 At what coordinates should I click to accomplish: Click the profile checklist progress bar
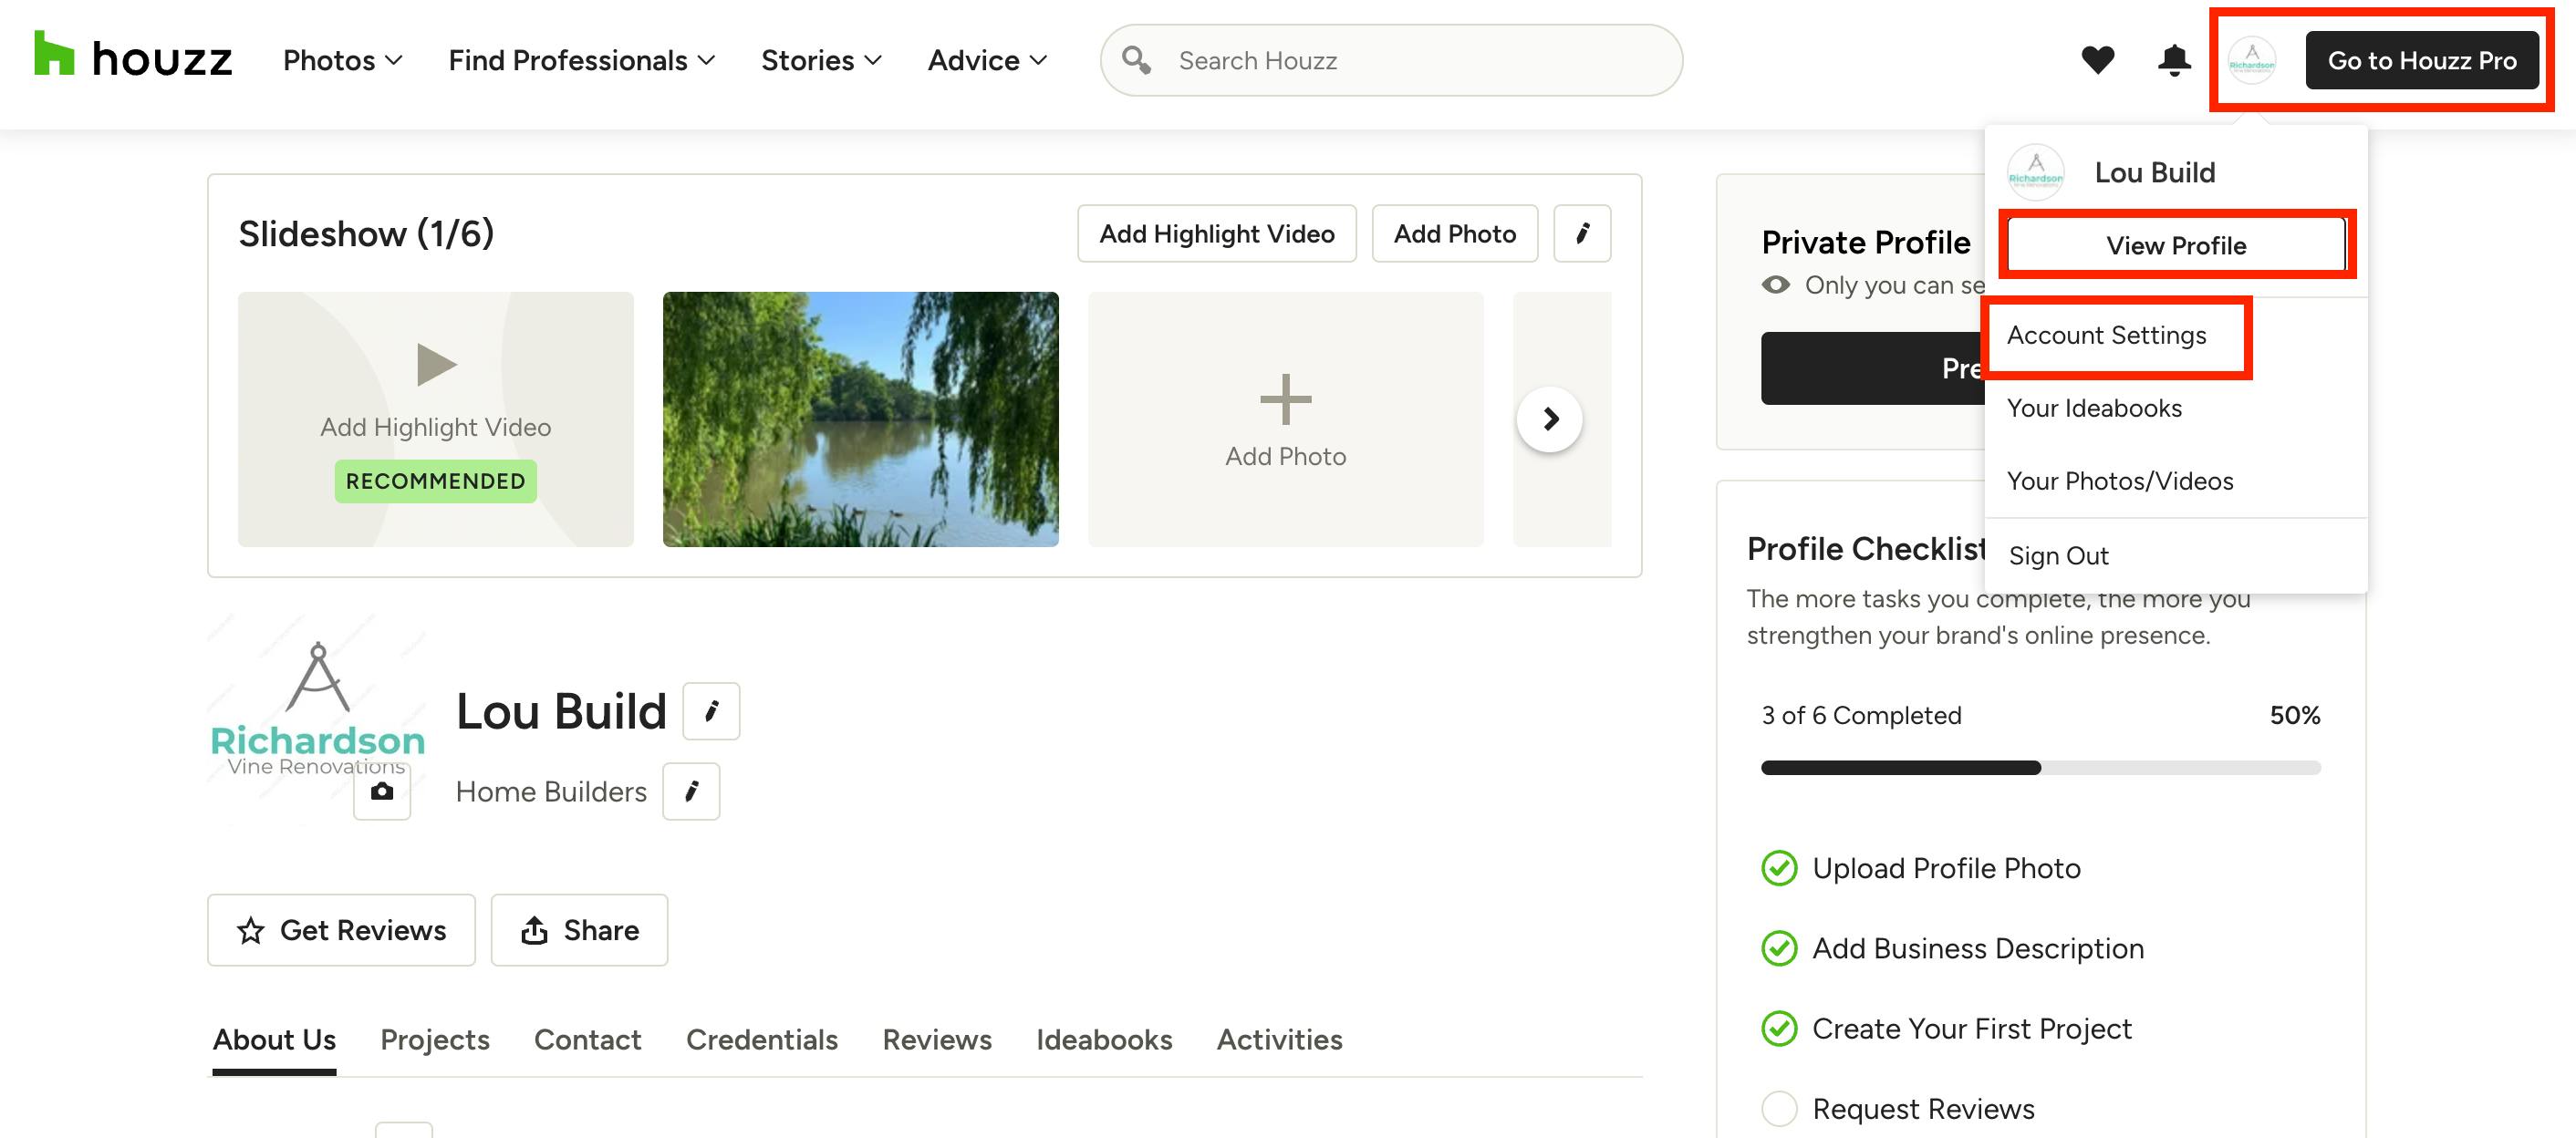click(x=2040, y=768)
